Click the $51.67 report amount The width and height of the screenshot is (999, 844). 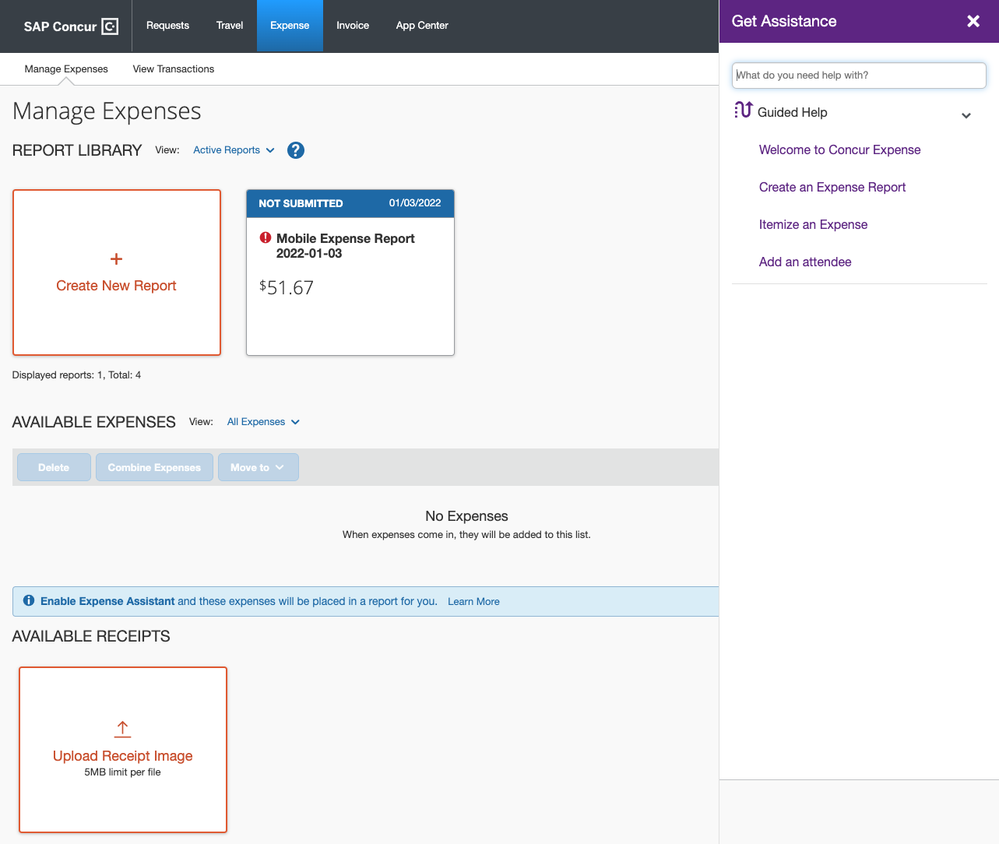click(286, 287)
